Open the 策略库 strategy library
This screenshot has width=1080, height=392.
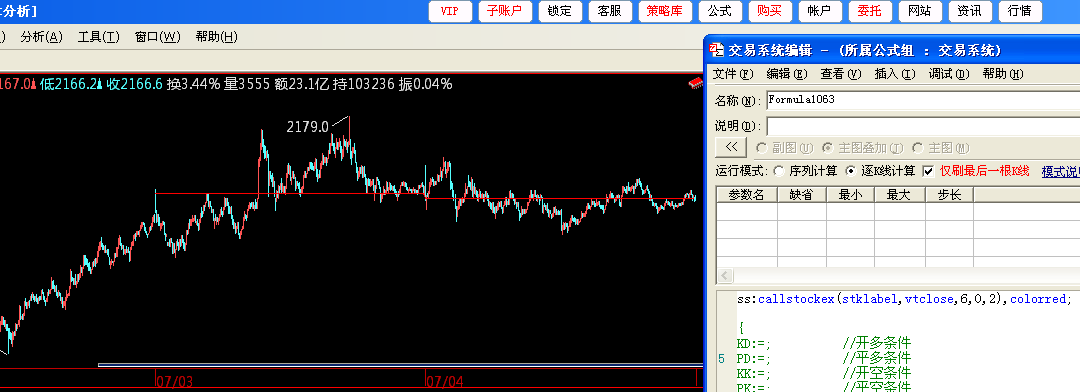click(x=665, y=11)
